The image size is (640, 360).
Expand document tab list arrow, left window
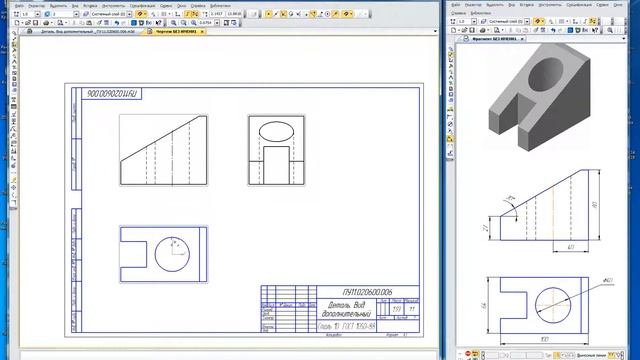435,31
